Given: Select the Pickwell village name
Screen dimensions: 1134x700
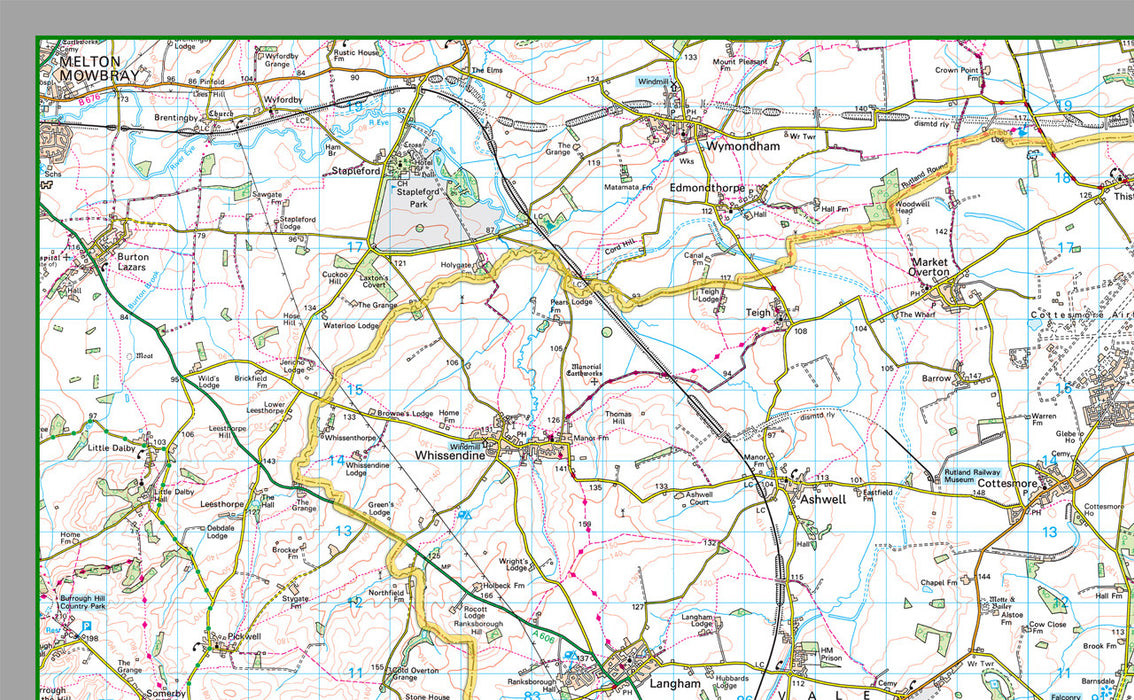Looking at the screenshot, I should pos(244,636).
